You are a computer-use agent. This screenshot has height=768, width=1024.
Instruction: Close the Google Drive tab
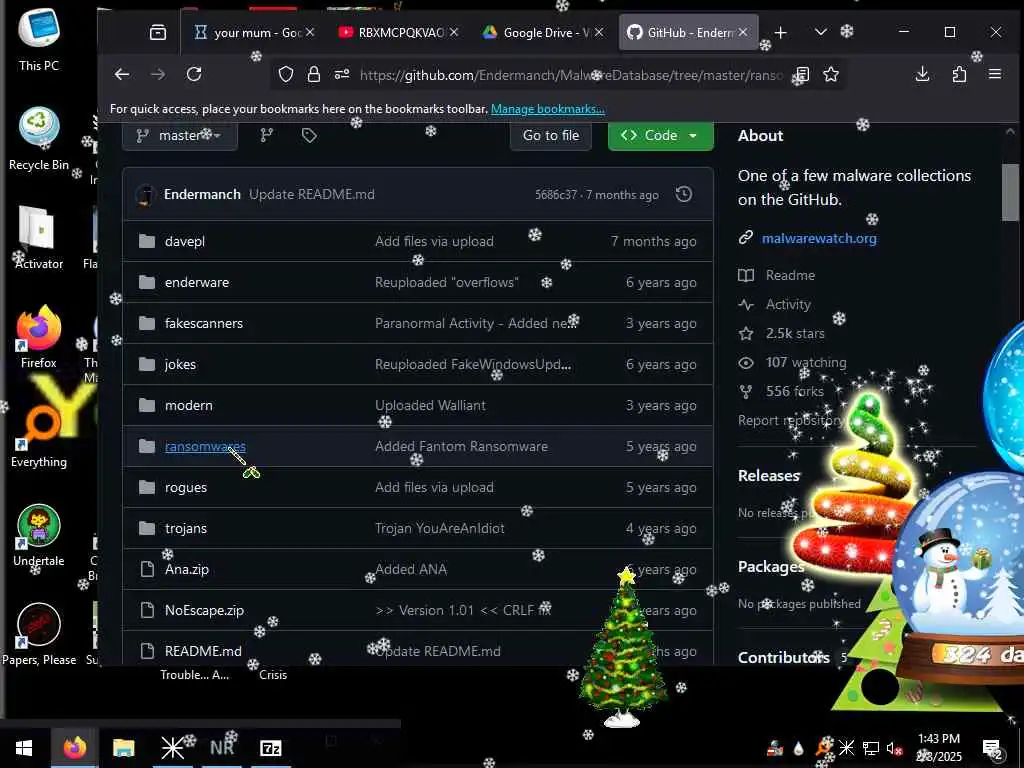tap(599, 32)
